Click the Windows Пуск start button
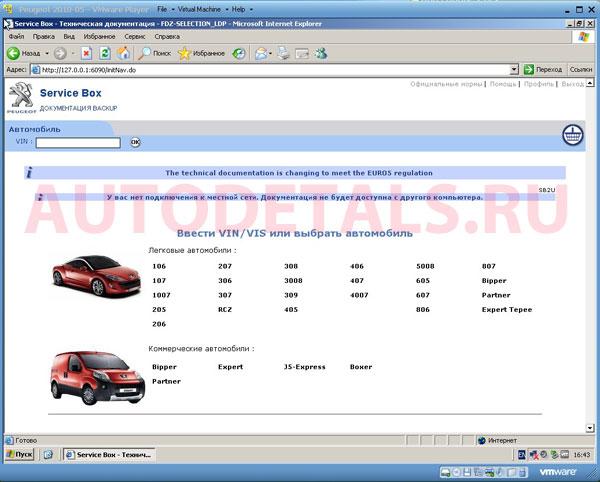This screenshot has height=482, width=600. (18, 454)
